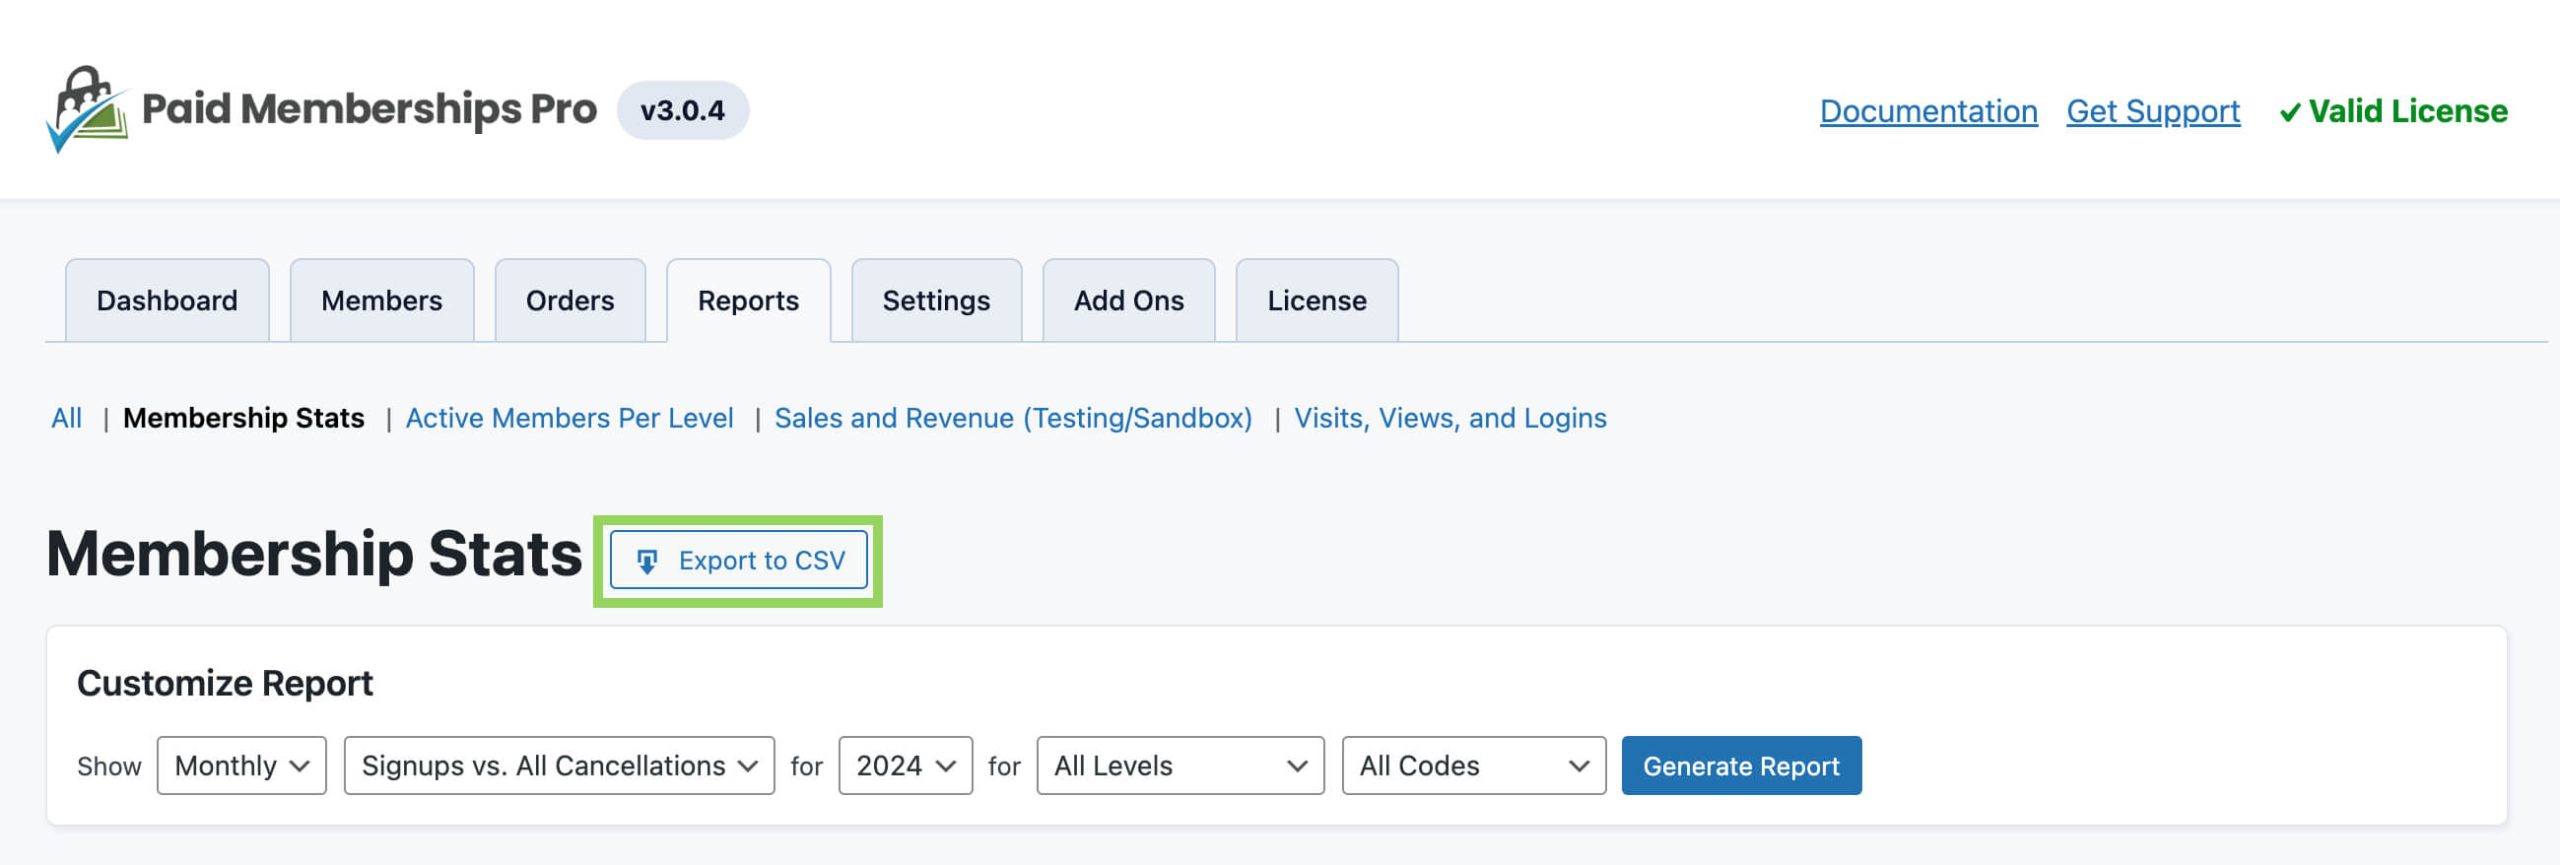
Task: Click the Membership Stats page heading
Action: coord(314,554)
